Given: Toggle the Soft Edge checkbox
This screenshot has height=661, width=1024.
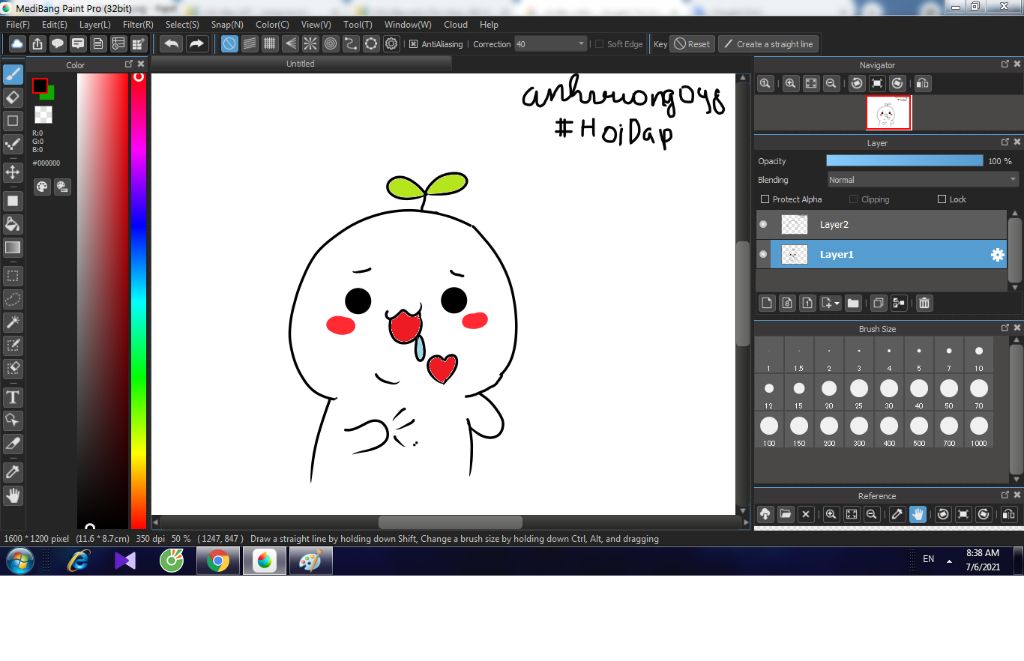Looking at the screenshot, I should [600, 44].
